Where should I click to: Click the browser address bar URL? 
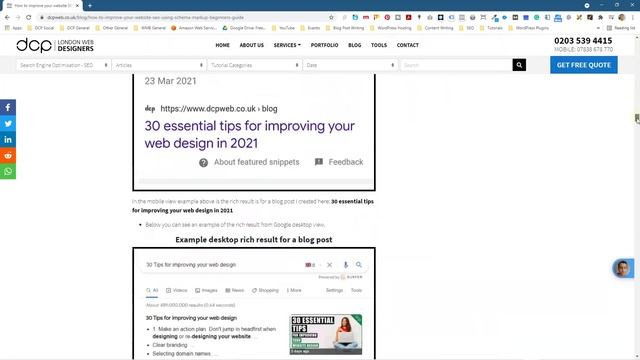tap(145, 18)
